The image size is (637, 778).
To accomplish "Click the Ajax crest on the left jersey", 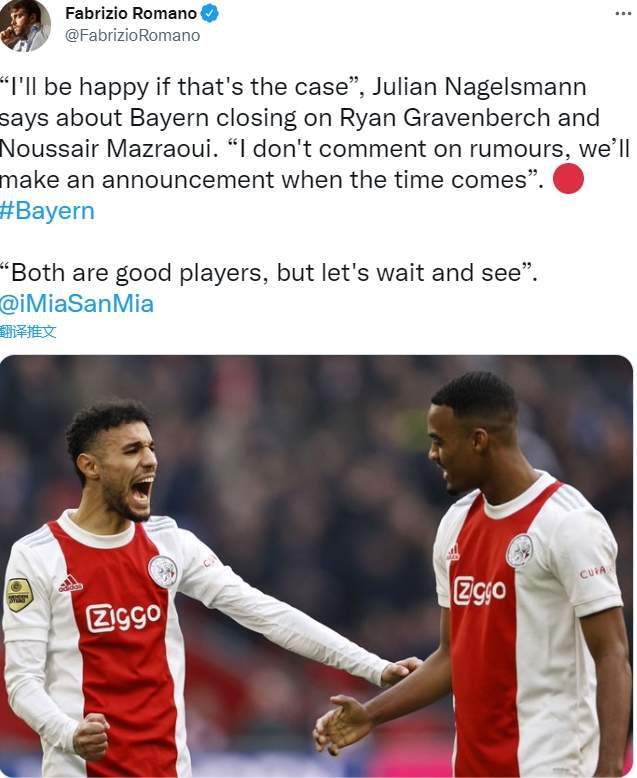I will click(x=163, y=571).
